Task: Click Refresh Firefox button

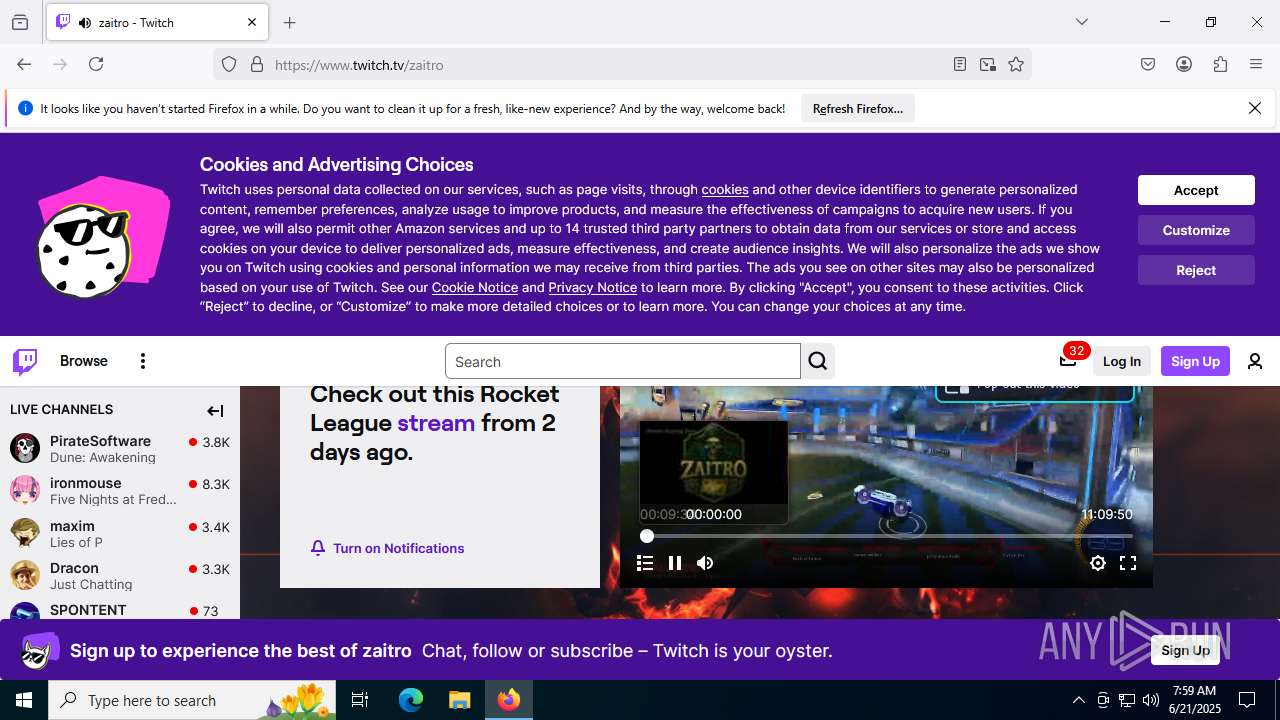Action: pos(858,109)
